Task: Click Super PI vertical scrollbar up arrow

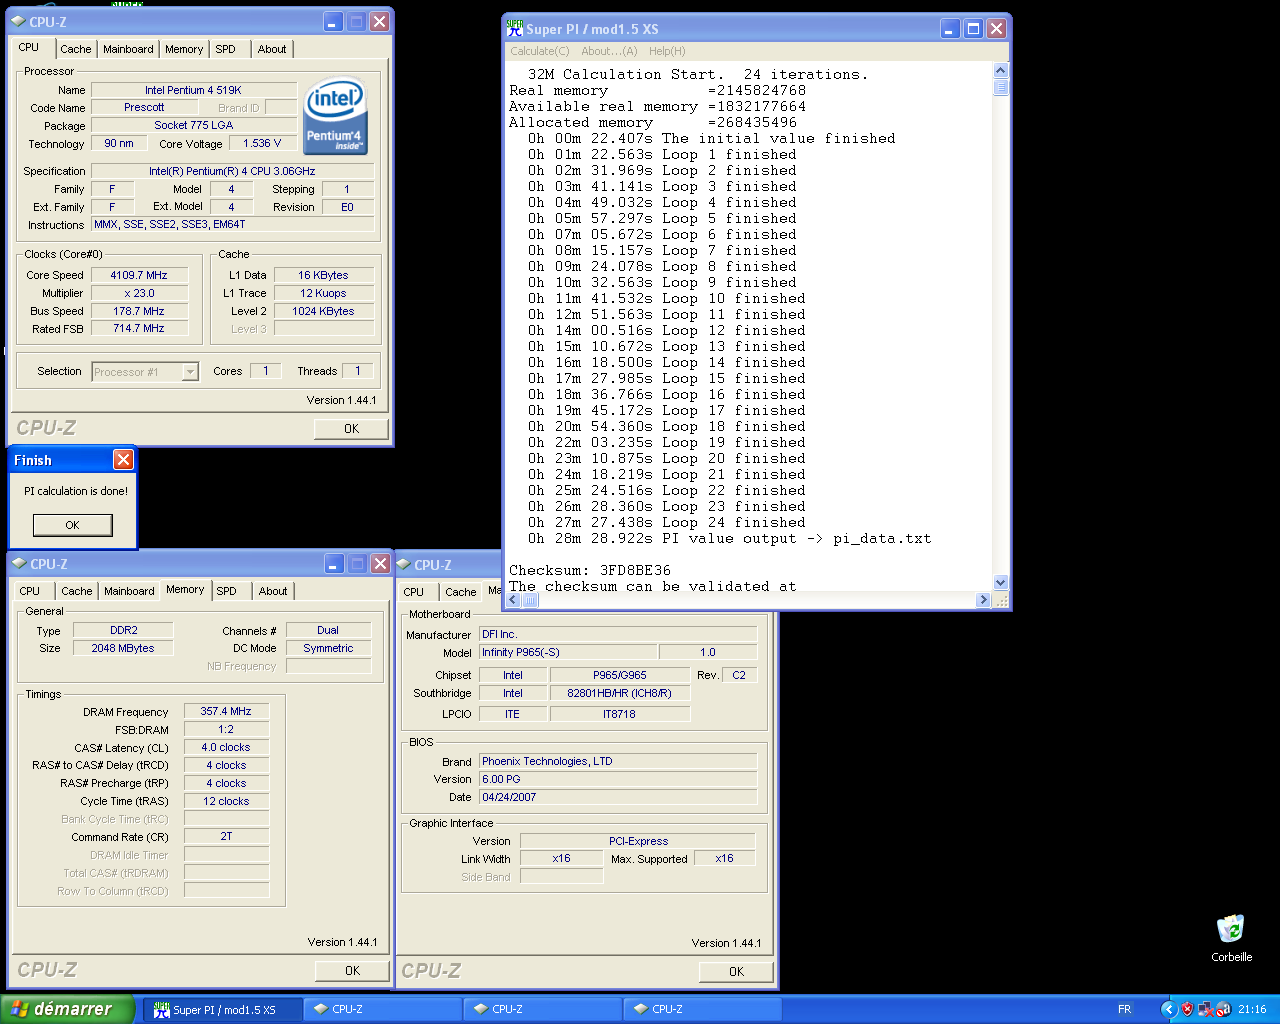Action: pos(1001,70)
